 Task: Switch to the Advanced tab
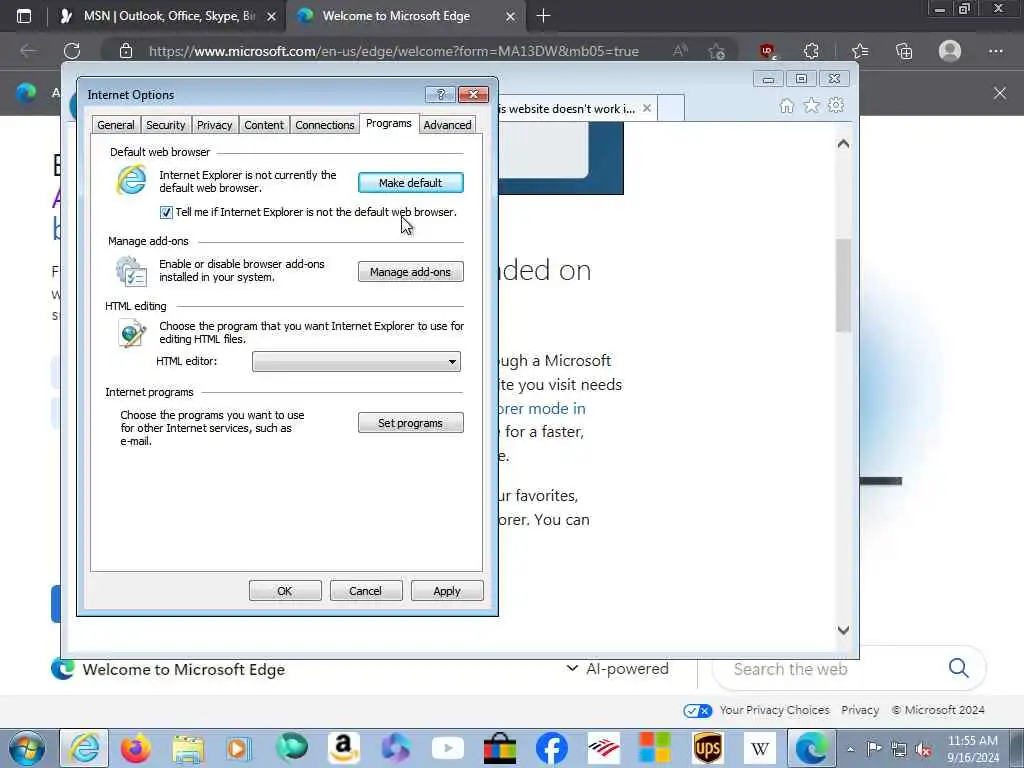coord(447,125)
